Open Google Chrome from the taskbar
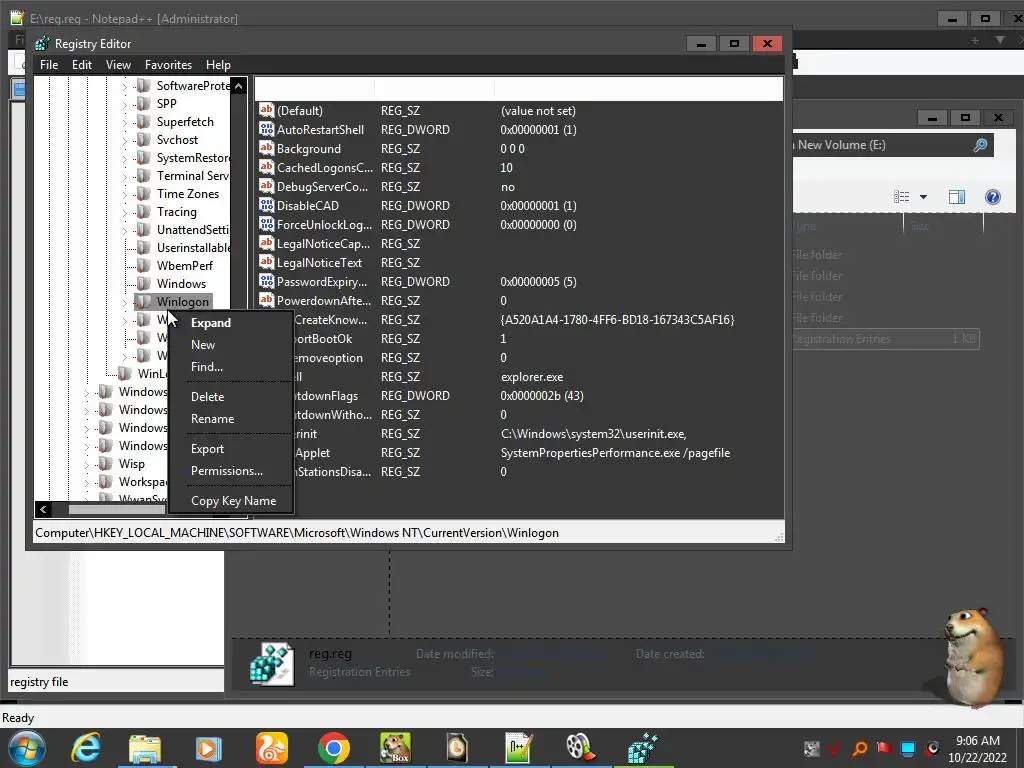This screenshot has width=1024, height=768. [334, 748]
